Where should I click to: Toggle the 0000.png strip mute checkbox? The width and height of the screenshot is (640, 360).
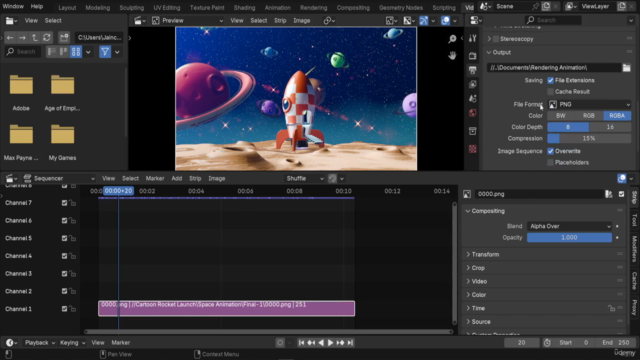pyautogui.click(x=621, y=194)
